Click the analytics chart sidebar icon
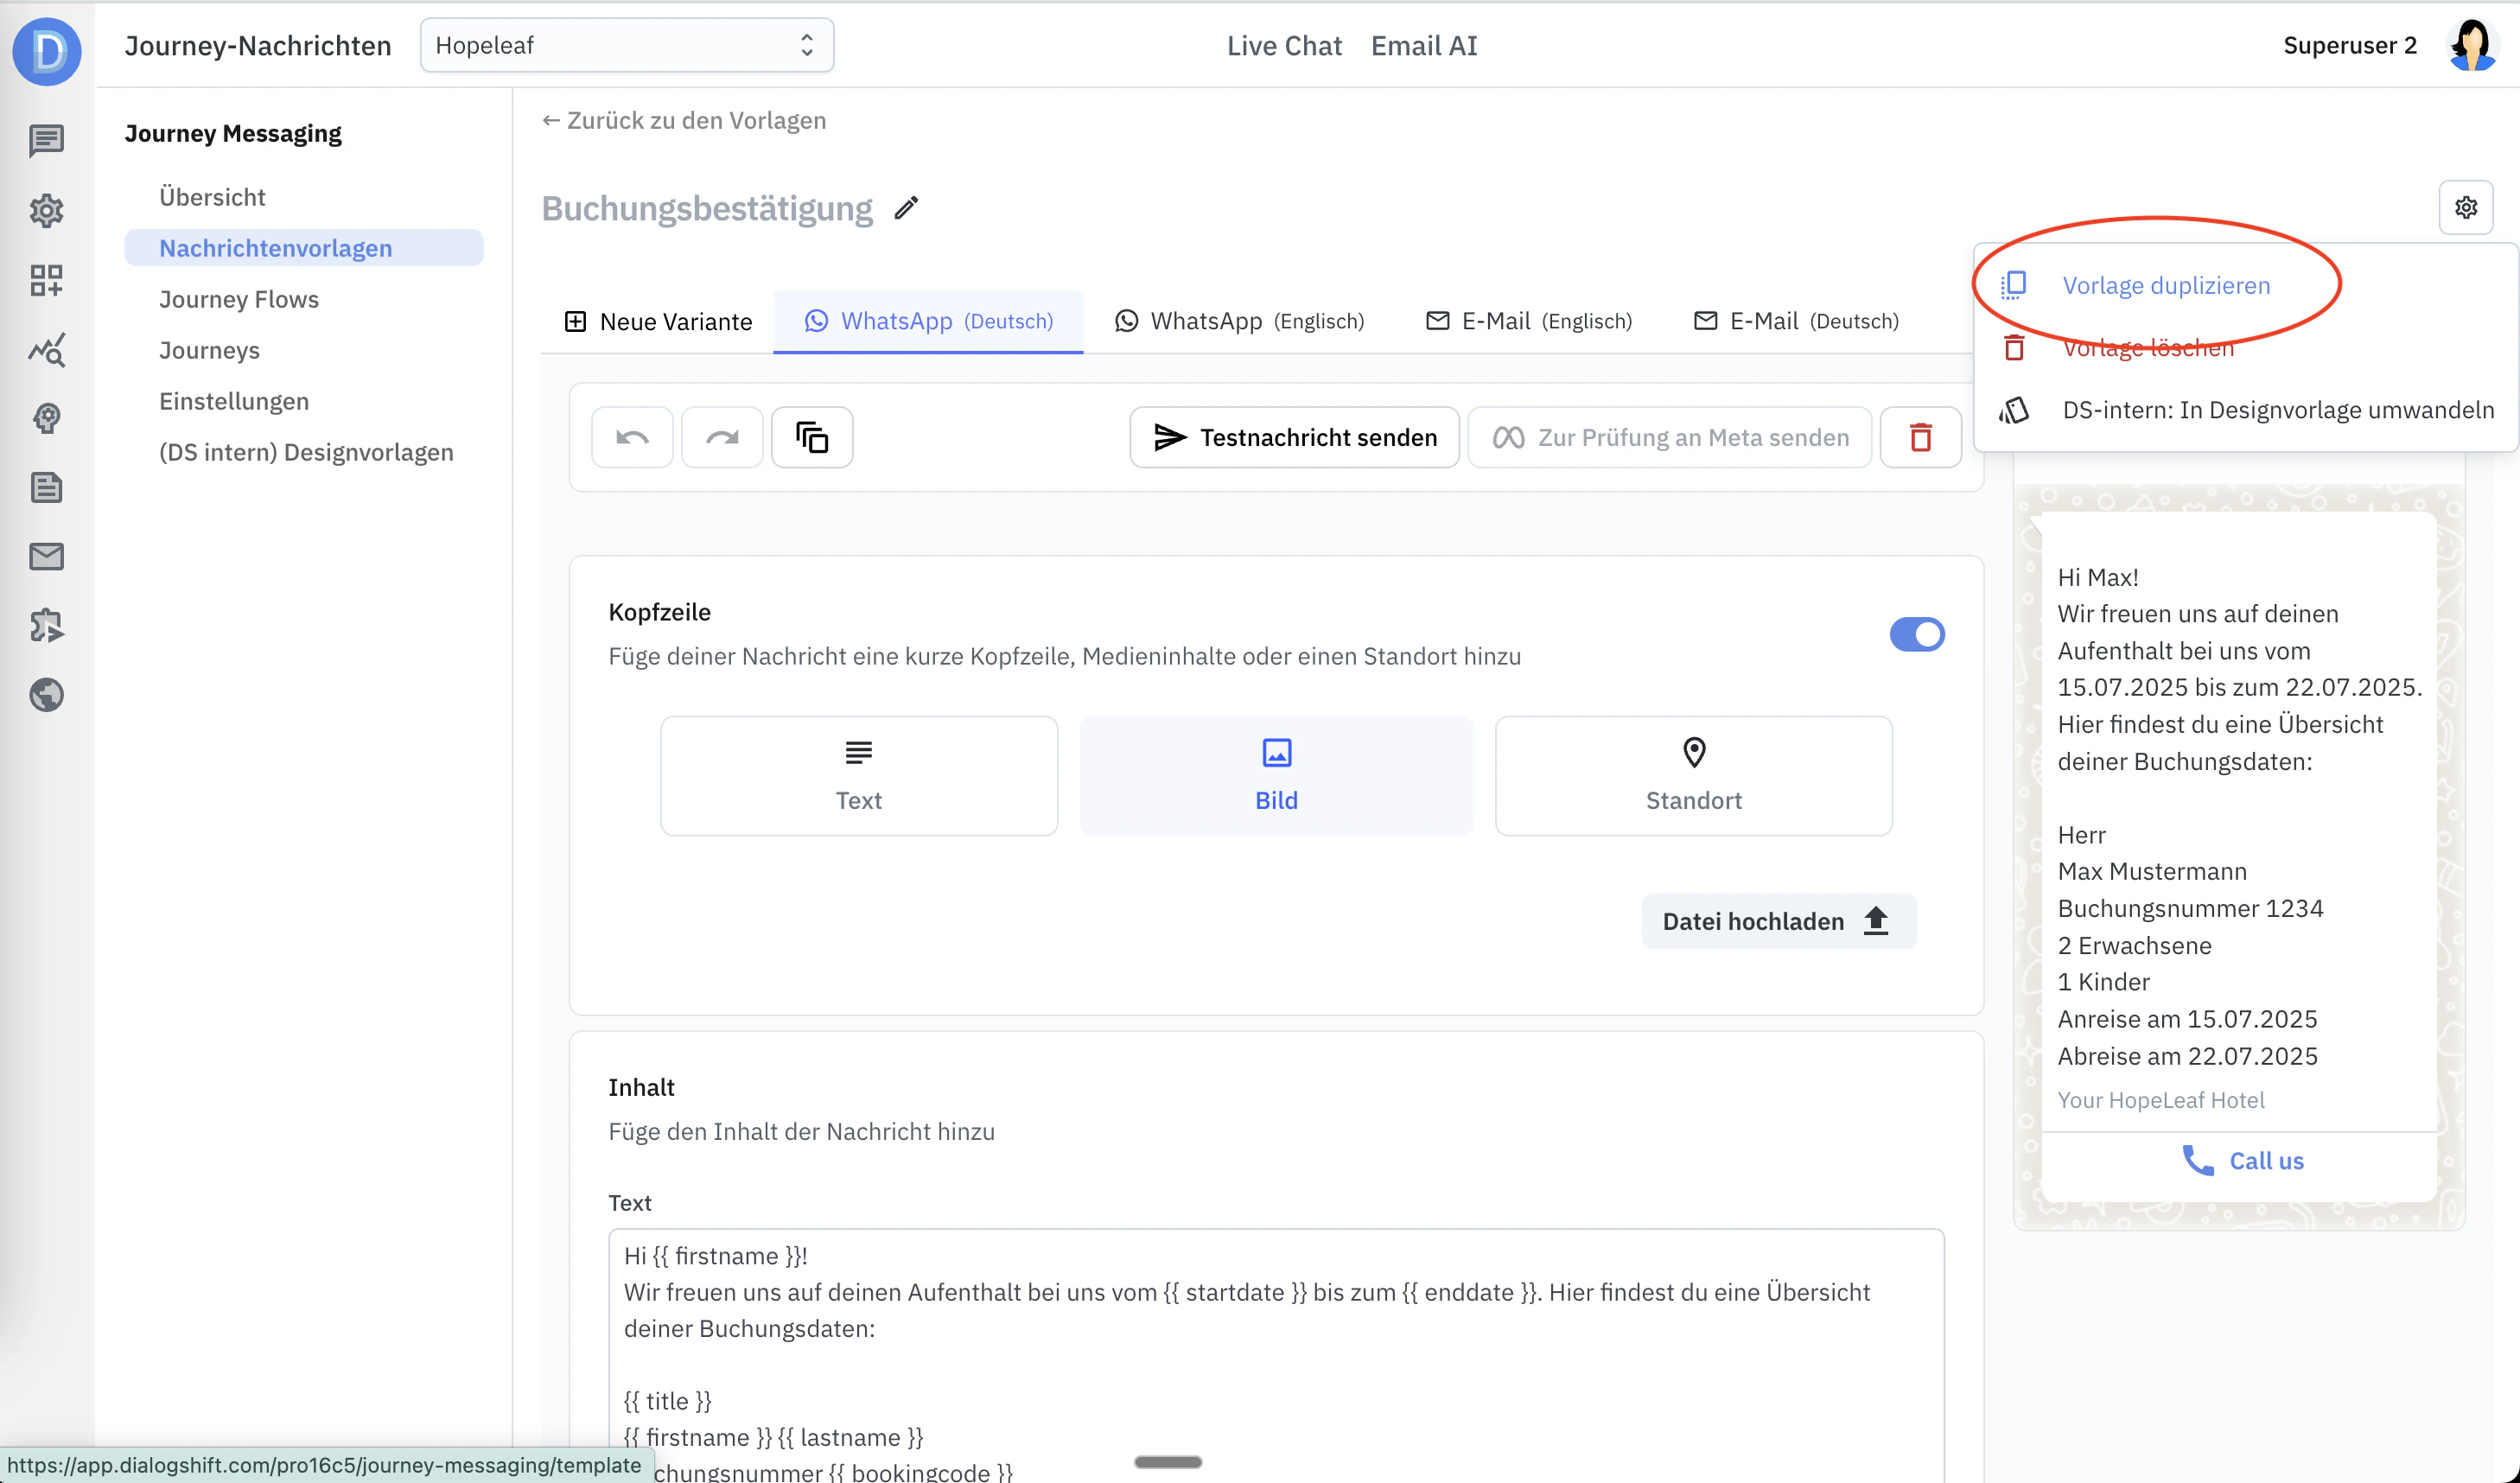The image size is (2520, 1483). (46, 350)
